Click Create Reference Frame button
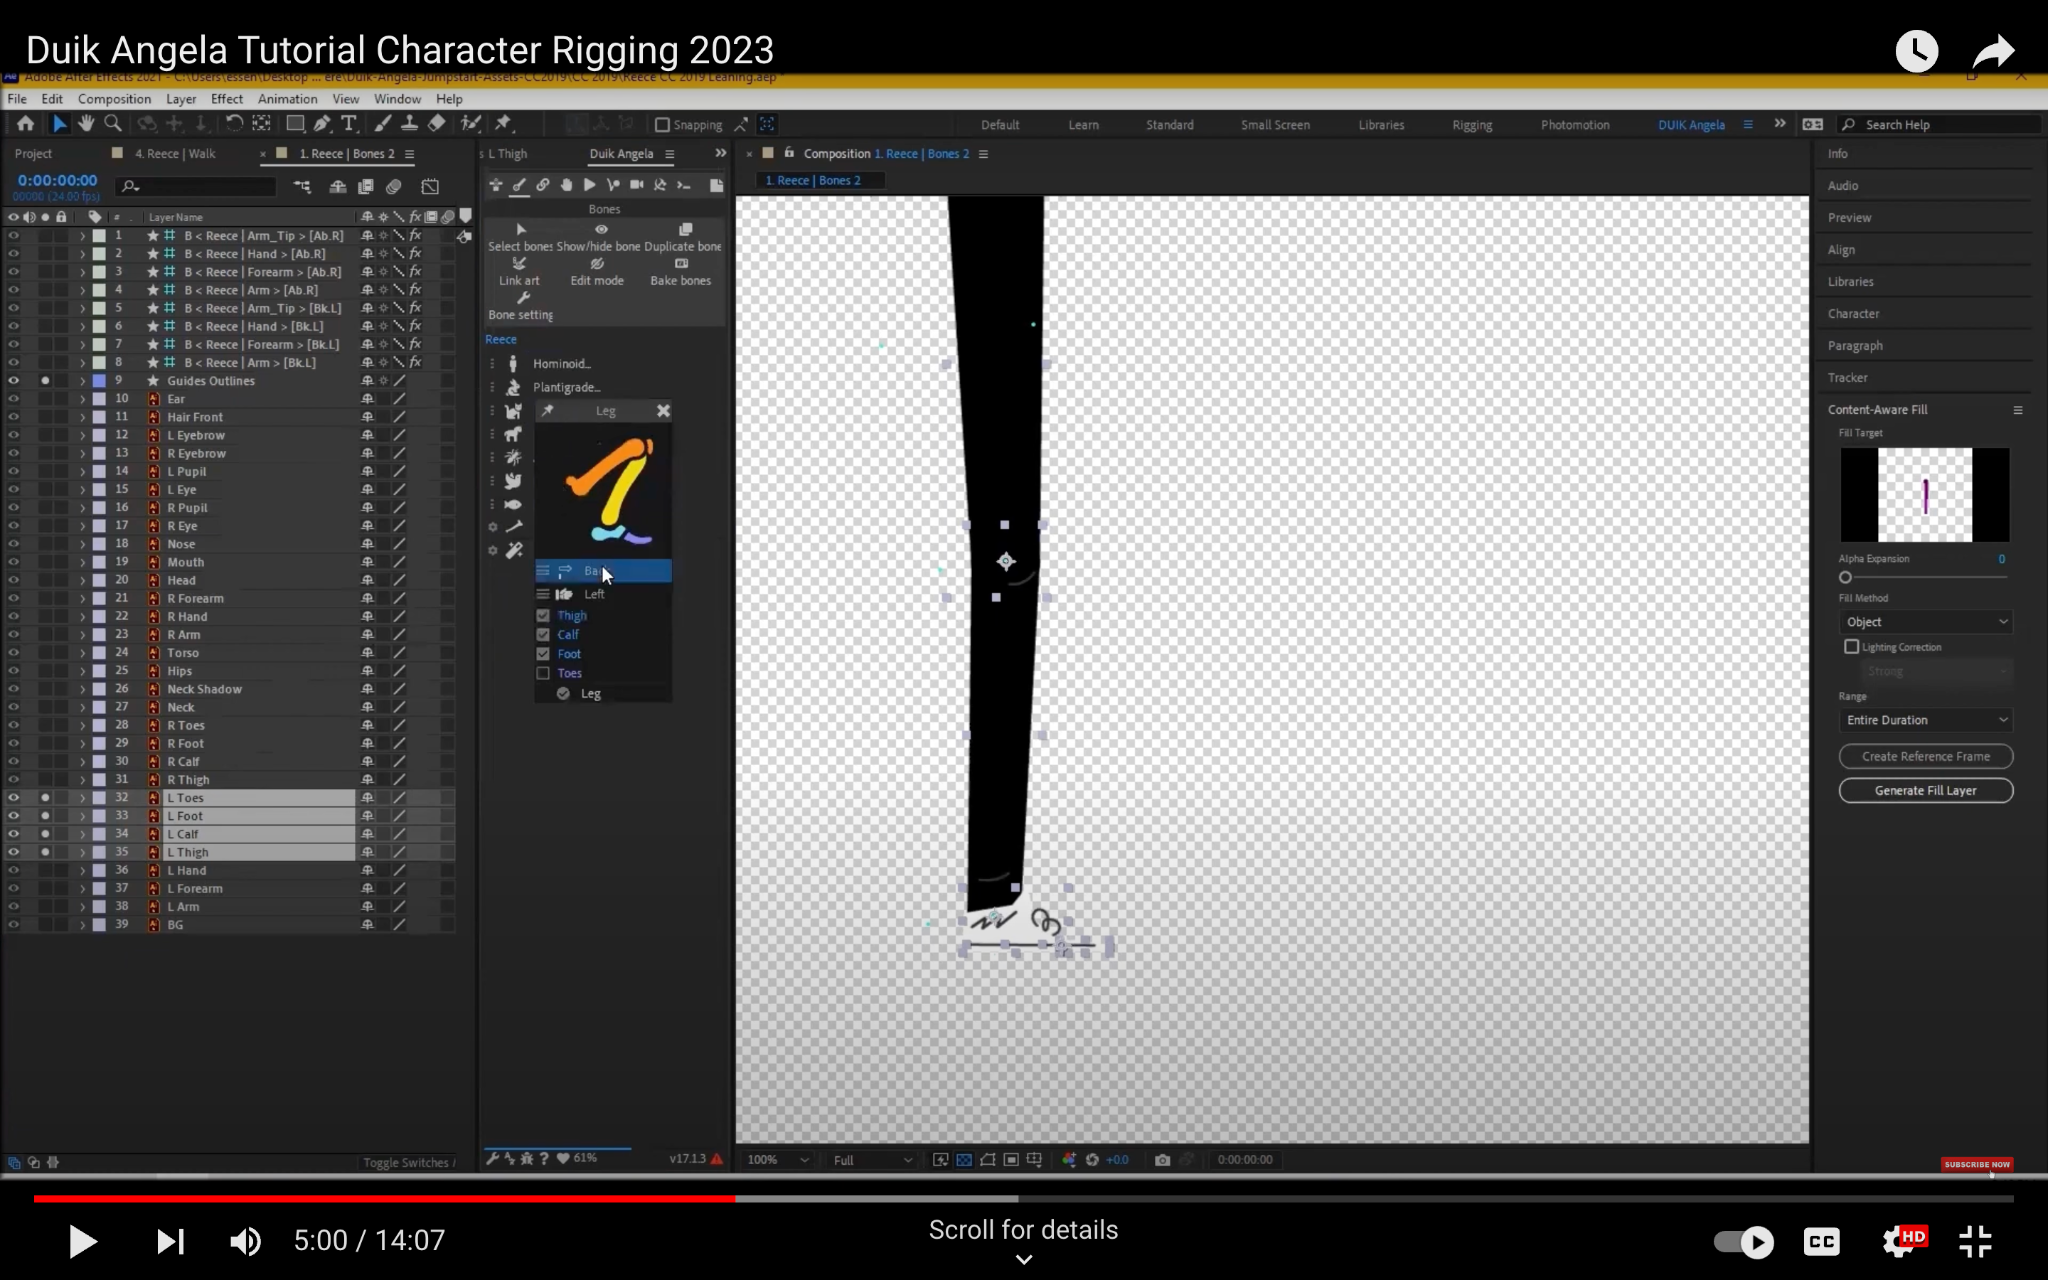 [x=1925, y=756]
